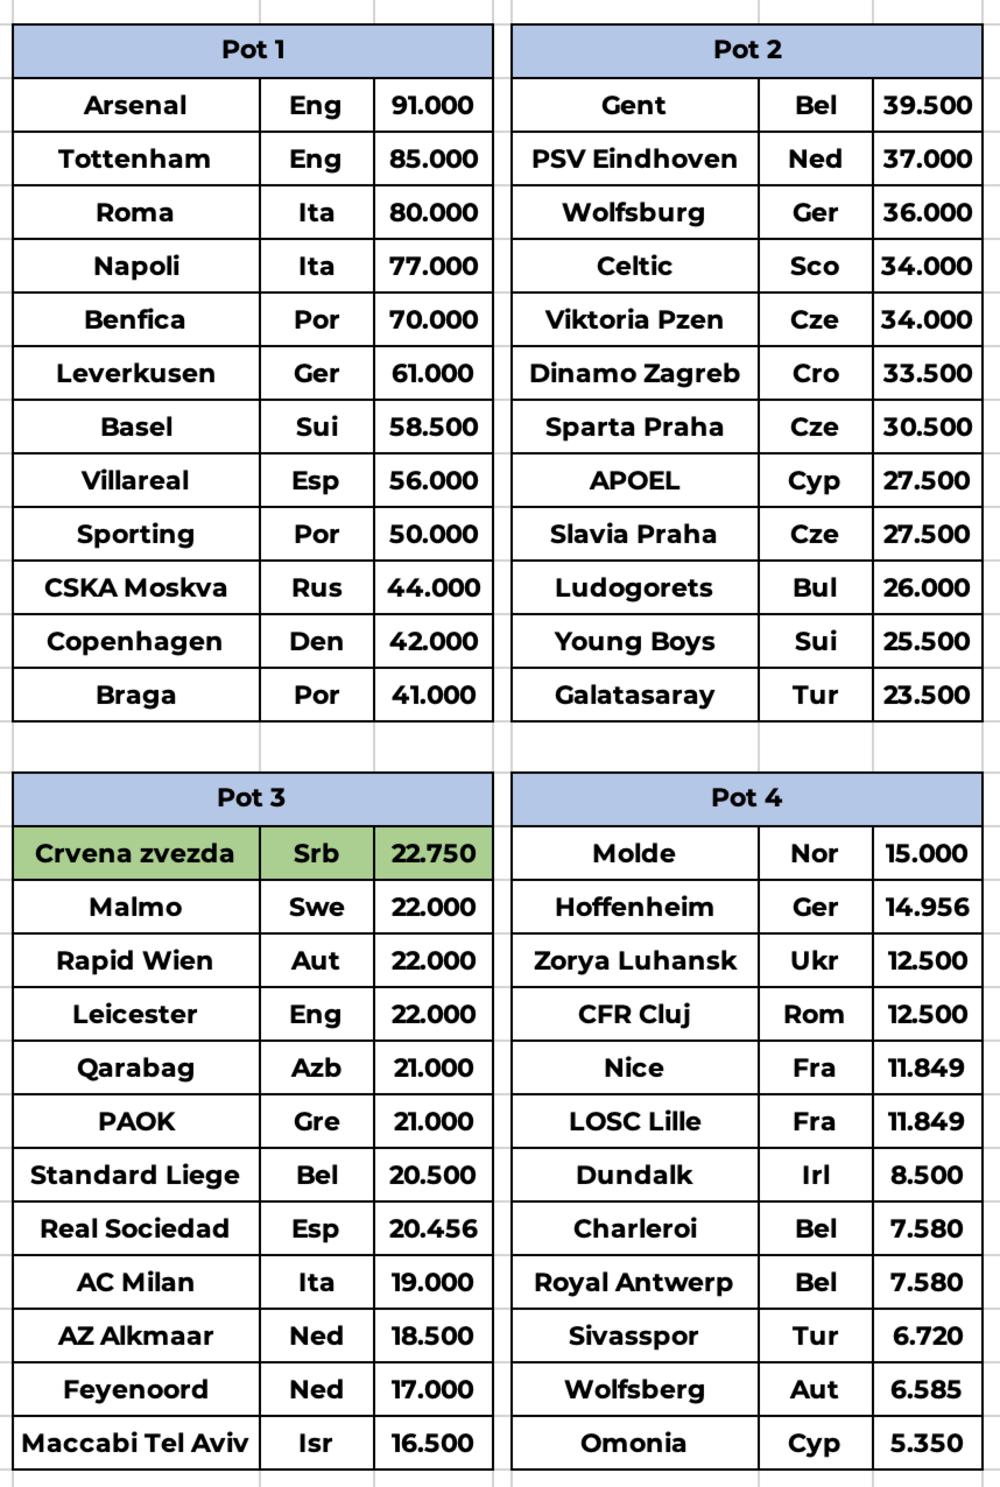Viewport: 1000px width, 1487px height.
Task: Select the green 22.750 cell
Action: point(433,853)
